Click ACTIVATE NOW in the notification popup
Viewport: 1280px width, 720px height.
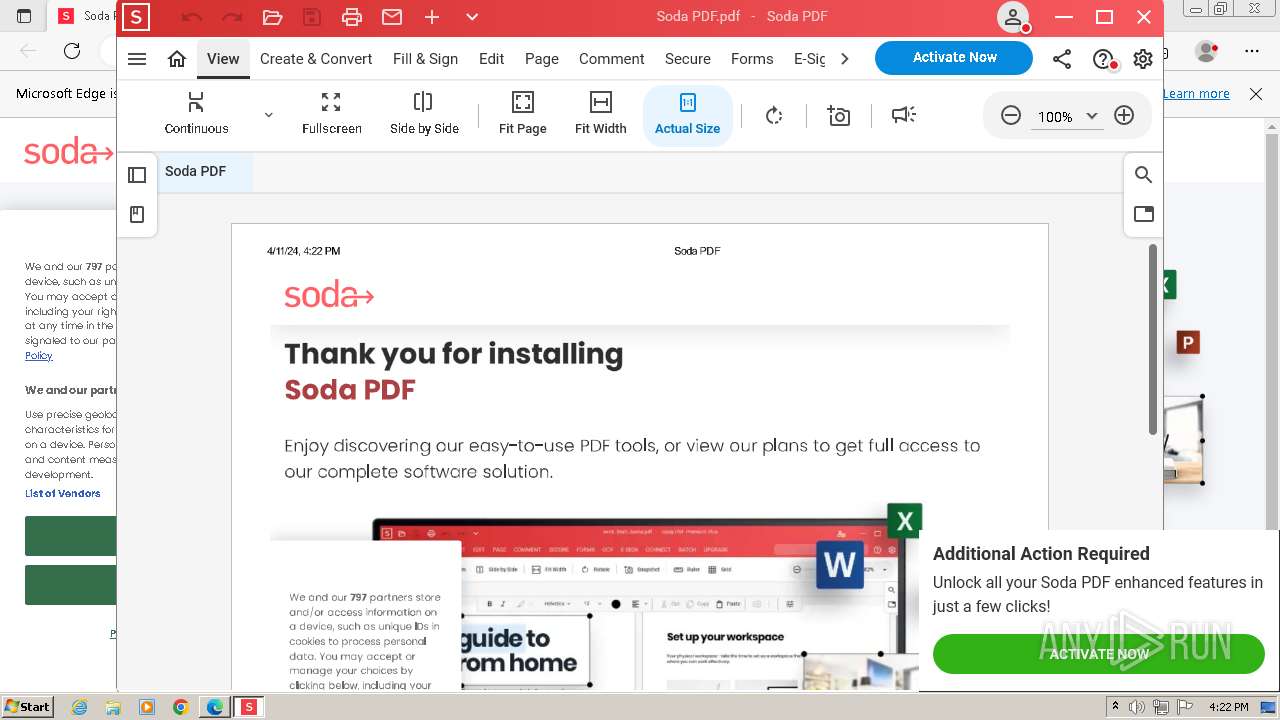coord(1099,654)
